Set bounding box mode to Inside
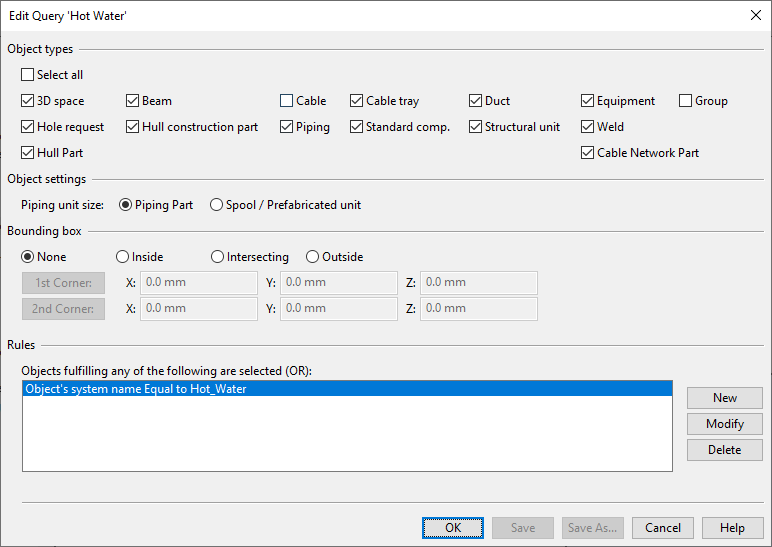772x547 pixels. pos(123,257)
